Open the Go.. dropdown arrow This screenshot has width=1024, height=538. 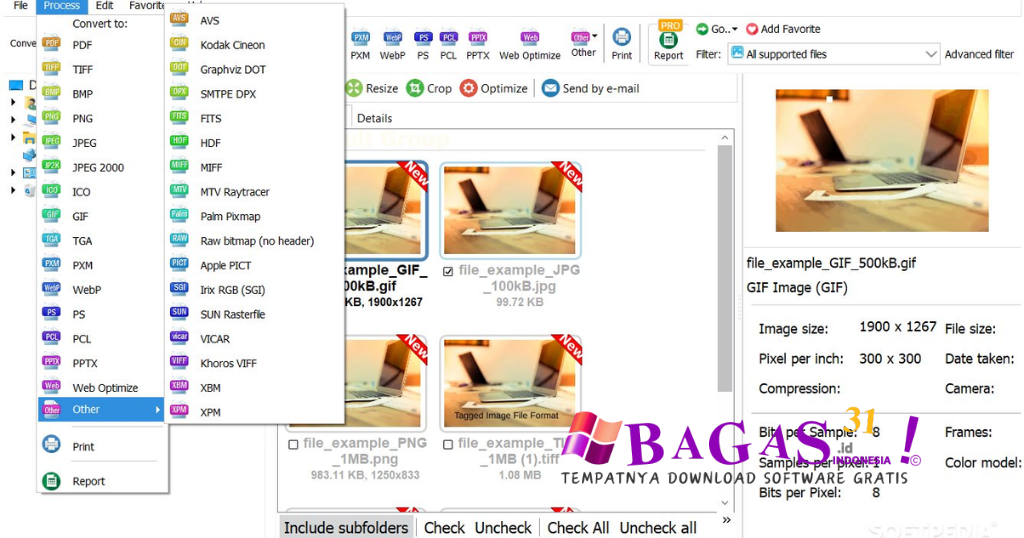coord(735,29)
